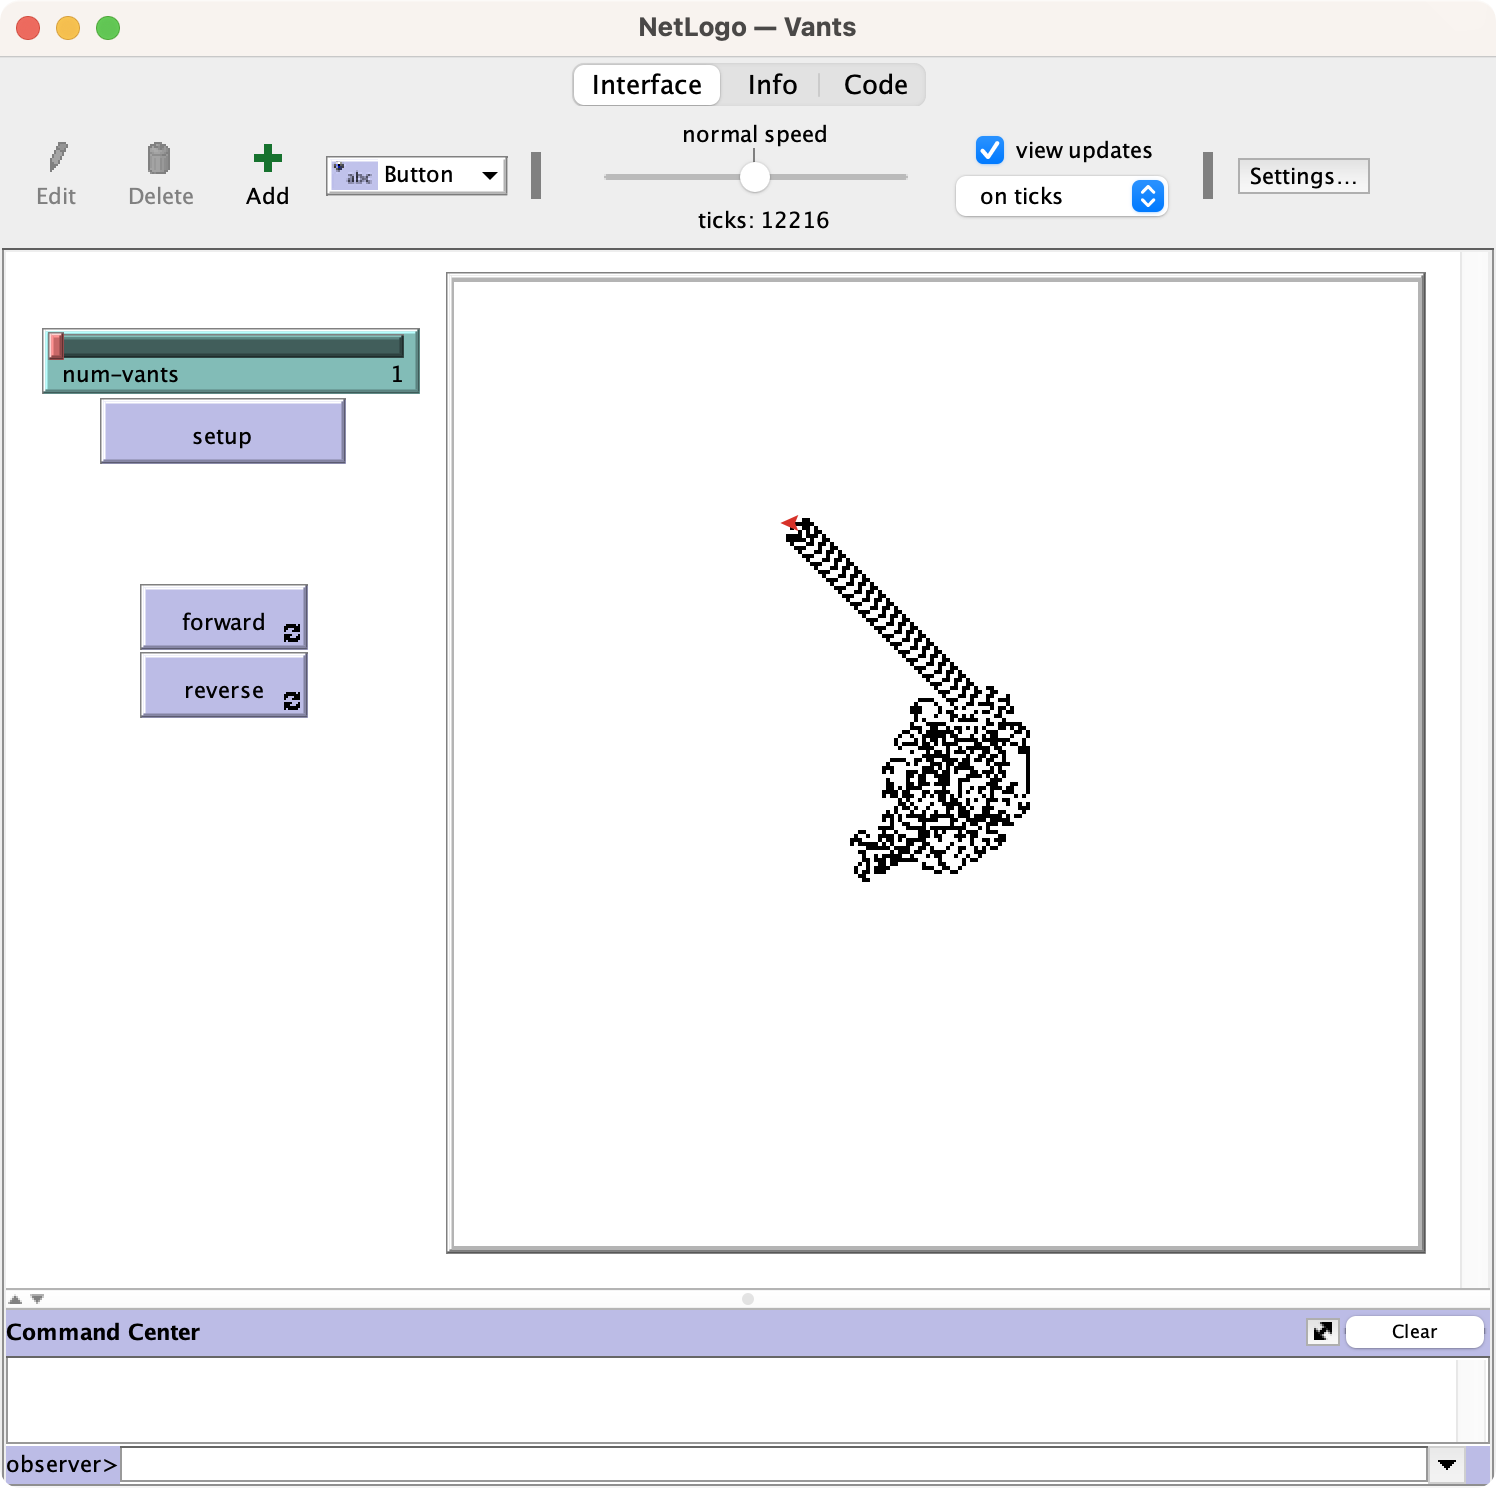Click the green Add plus icon
The height and width of the screenshot is (1488, 1496).
pyautogui.click(x=267, y=158)
